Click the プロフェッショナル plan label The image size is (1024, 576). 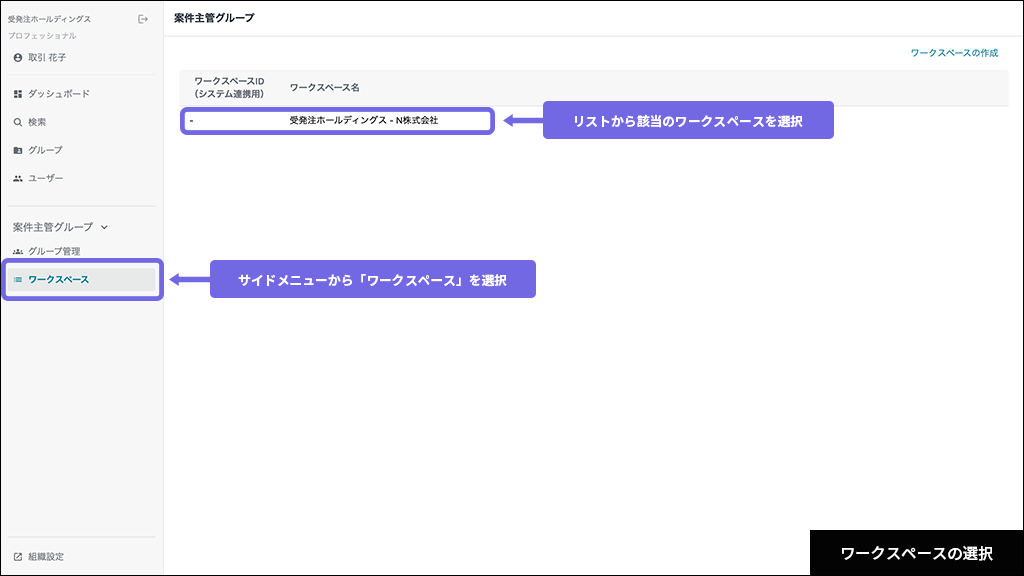point(42,36)
